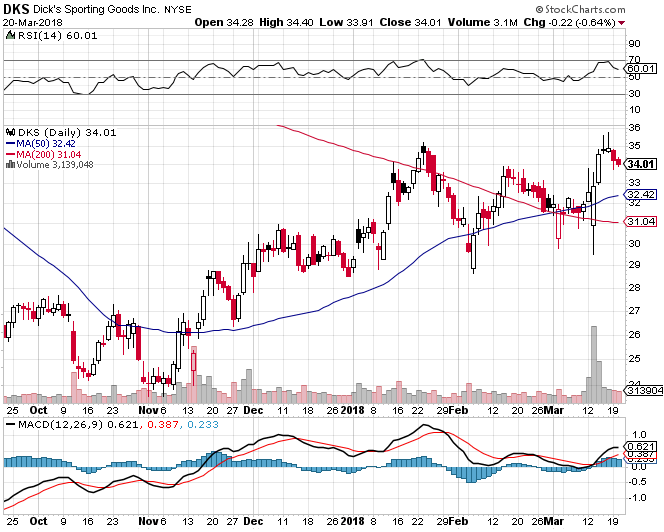Click the Dec label on the price axis

click(253, 410)
